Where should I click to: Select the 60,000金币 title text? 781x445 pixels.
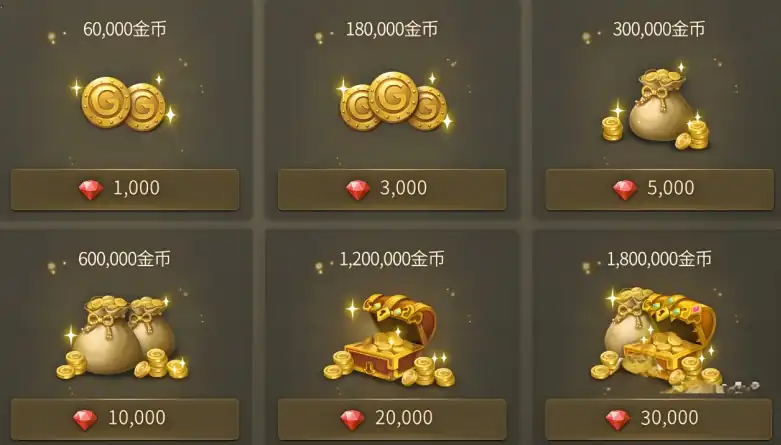[x=125, y=29]
